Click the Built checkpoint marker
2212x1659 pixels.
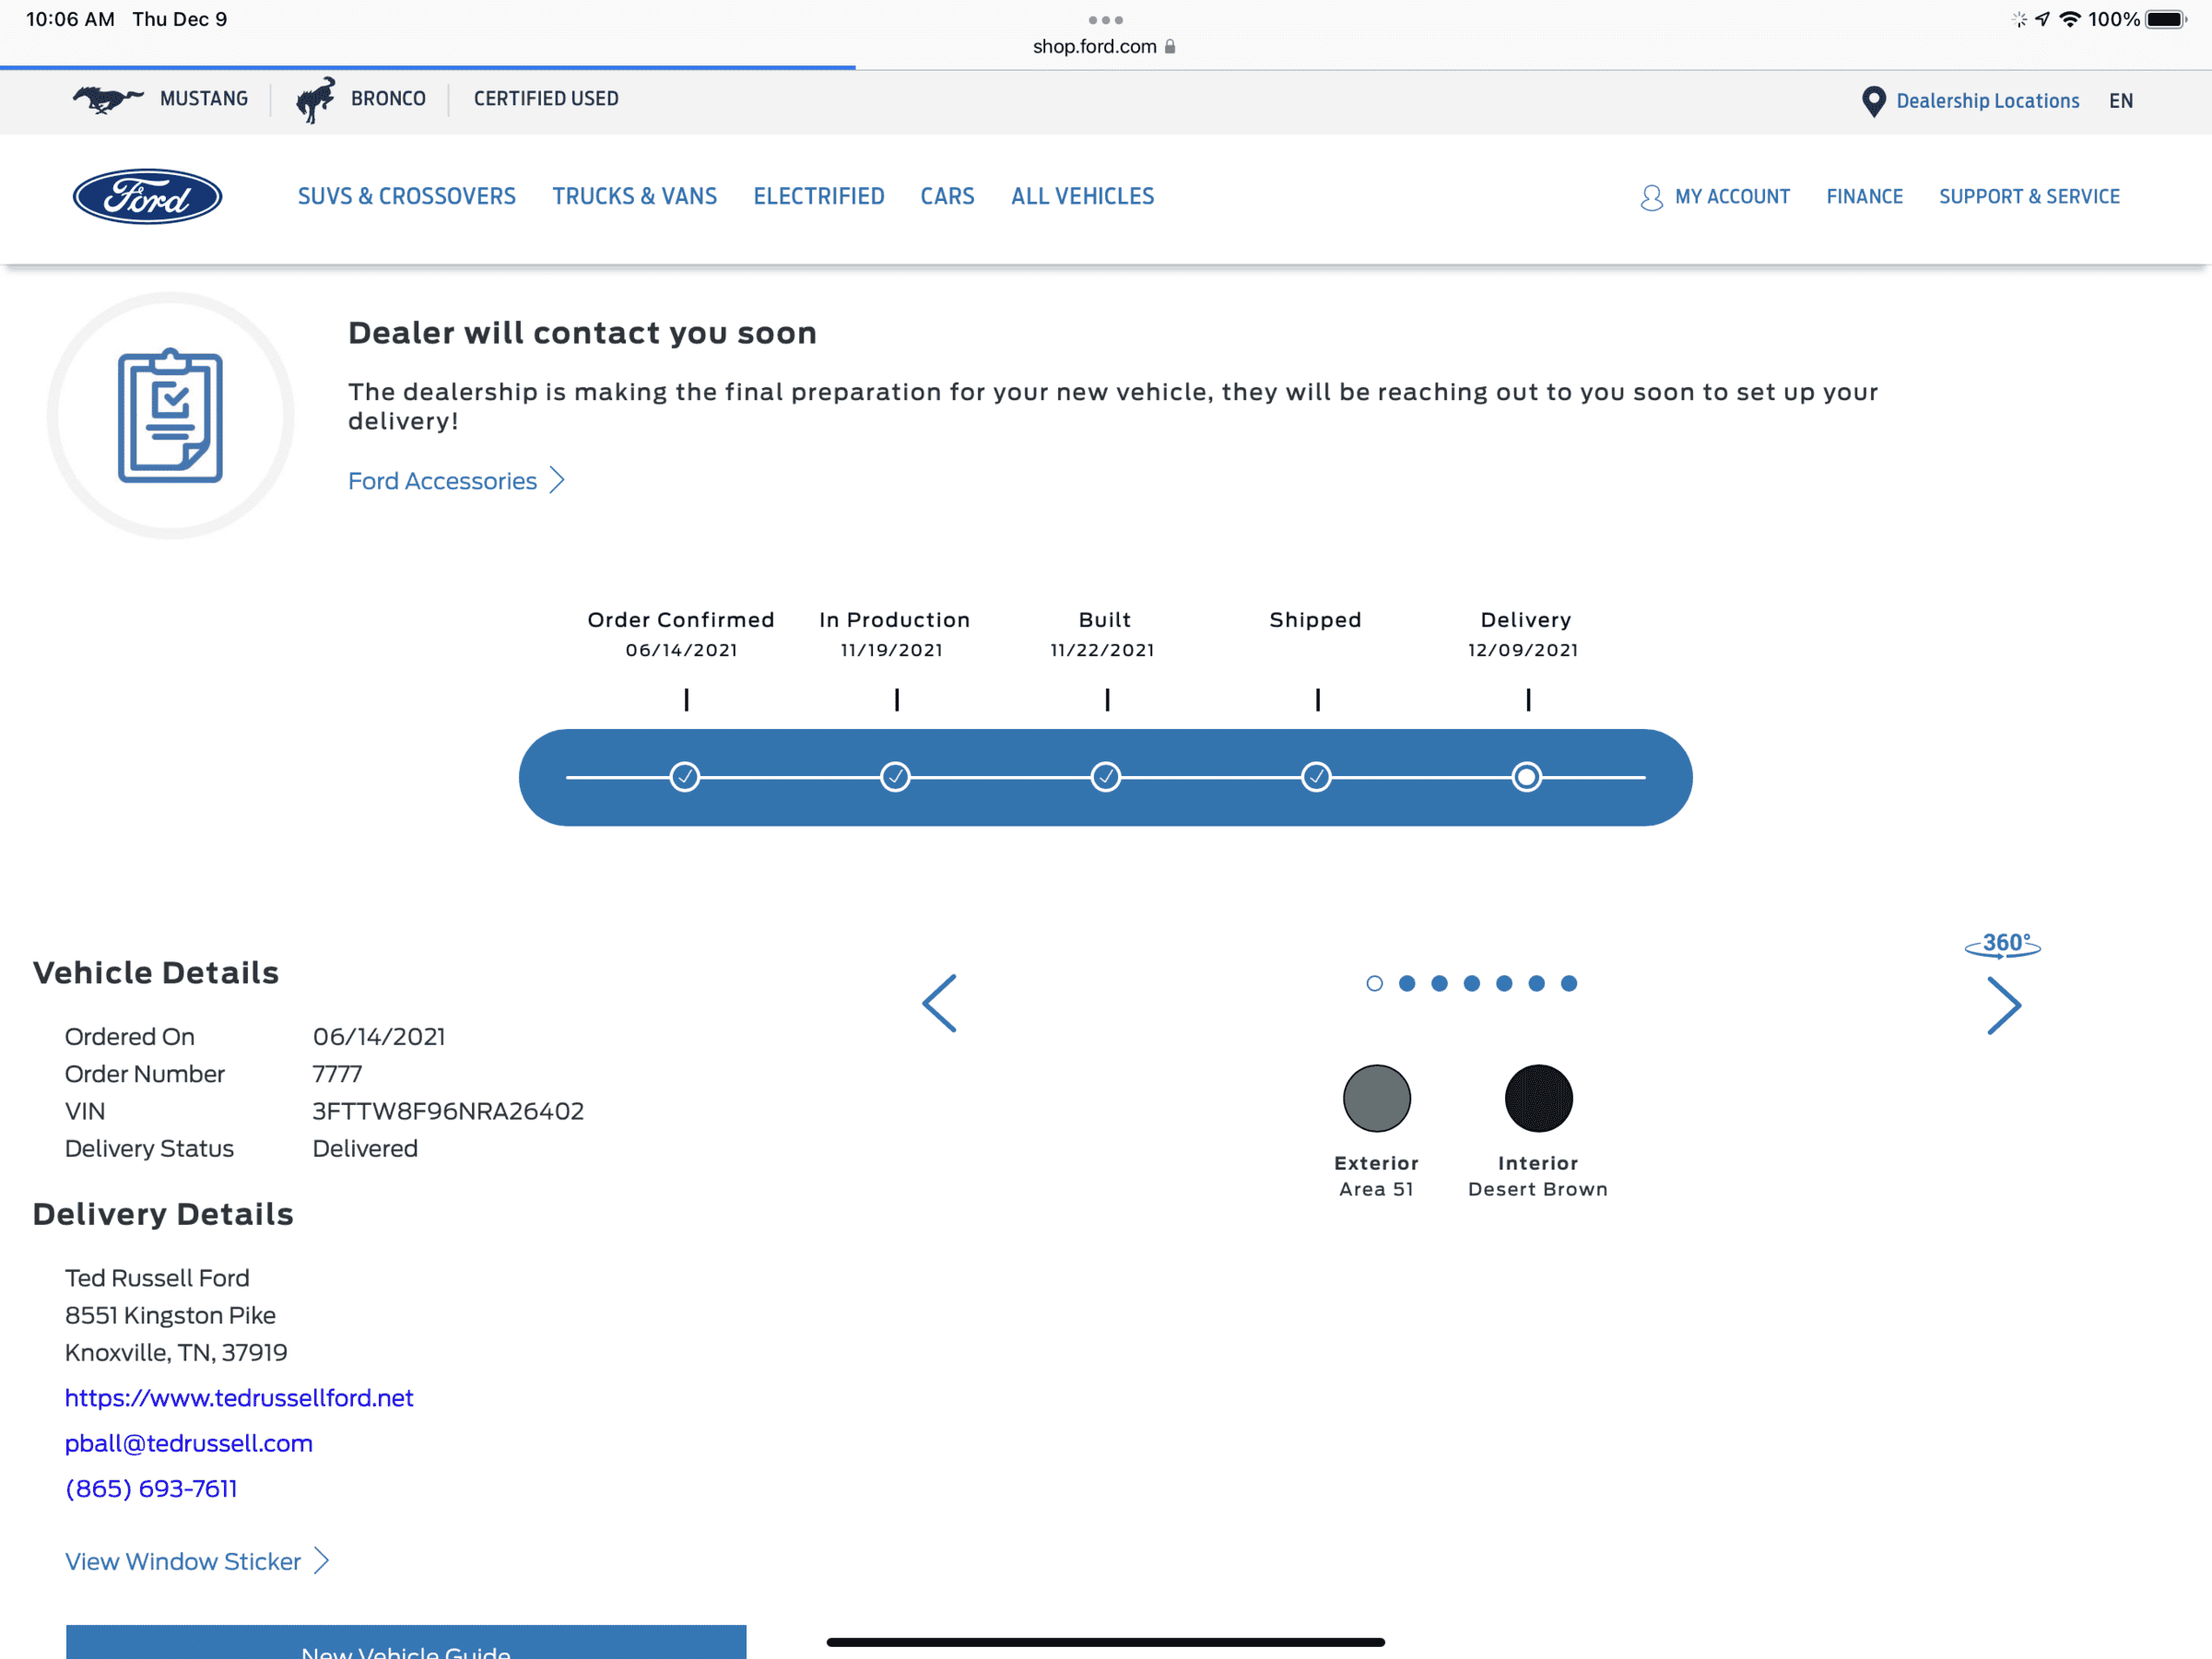click(1106, 777)
